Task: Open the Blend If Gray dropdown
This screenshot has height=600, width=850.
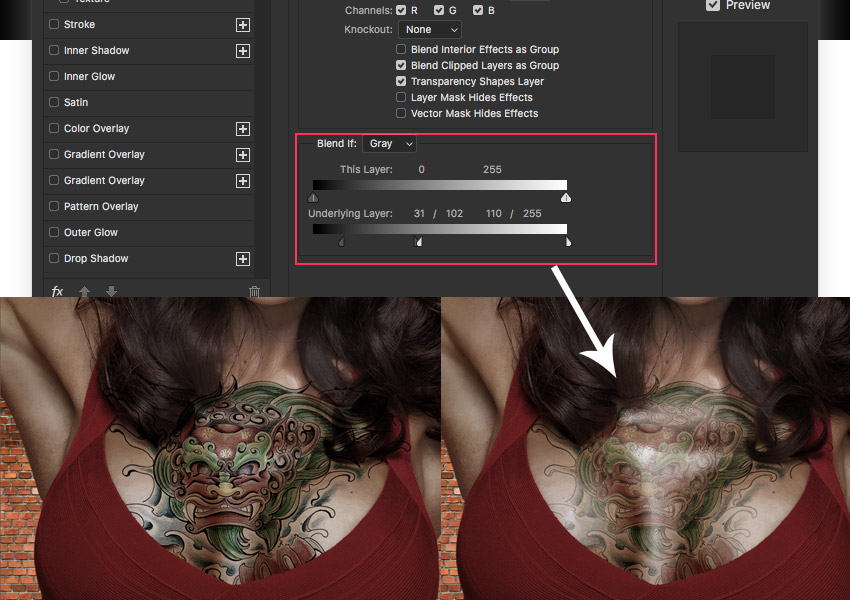Action: (390, 144)
